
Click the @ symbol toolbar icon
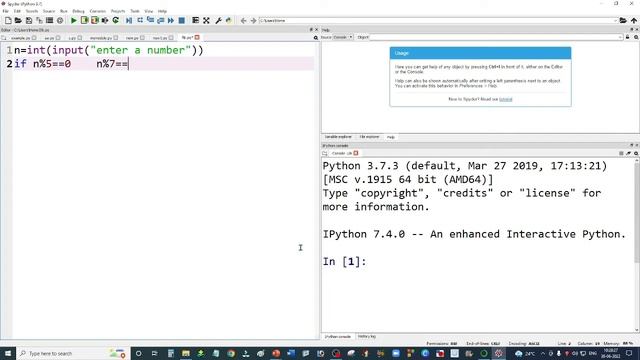click(60, 20)
